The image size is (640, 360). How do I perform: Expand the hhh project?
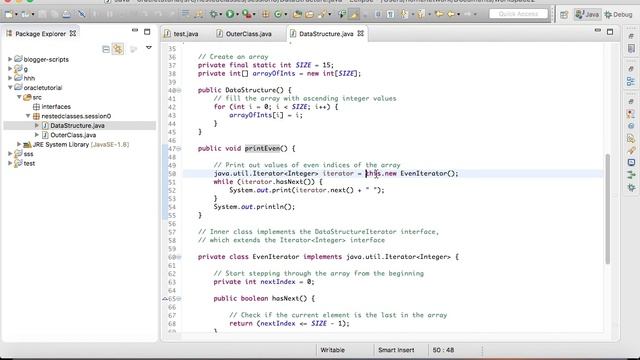[x=10, y=78]
